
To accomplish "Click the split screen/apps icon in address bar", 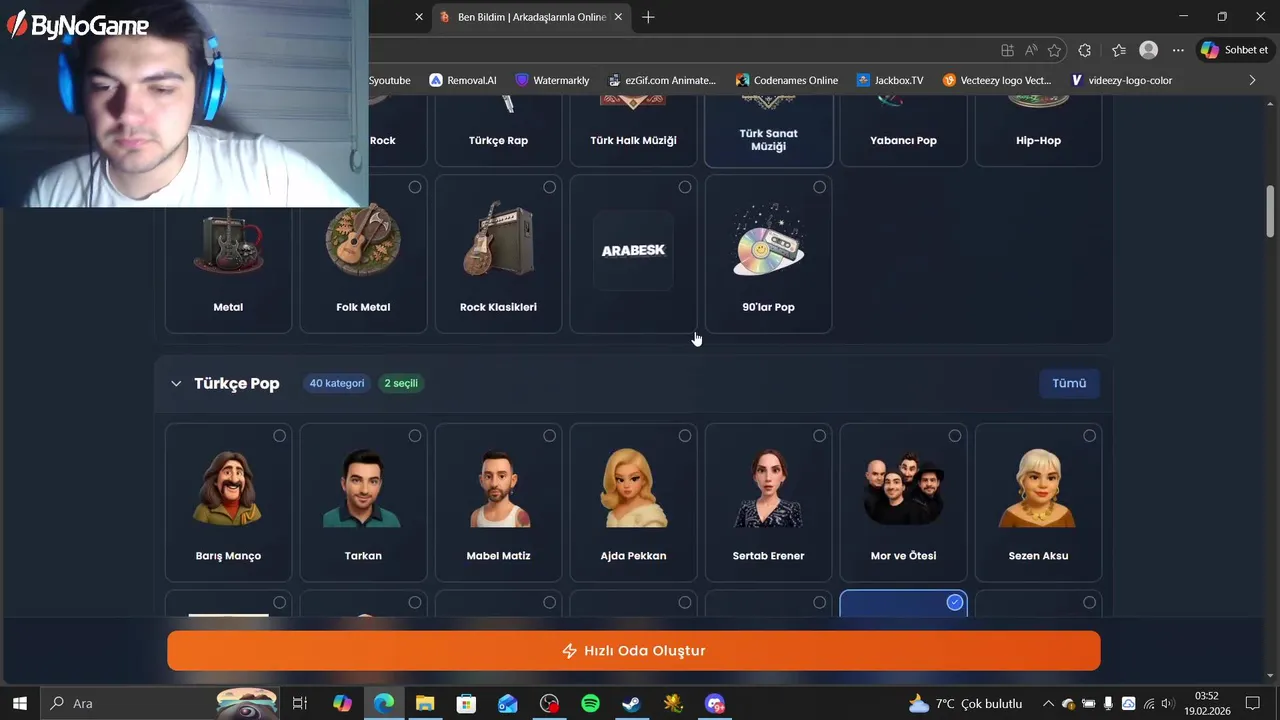I will pos(1007,50).
